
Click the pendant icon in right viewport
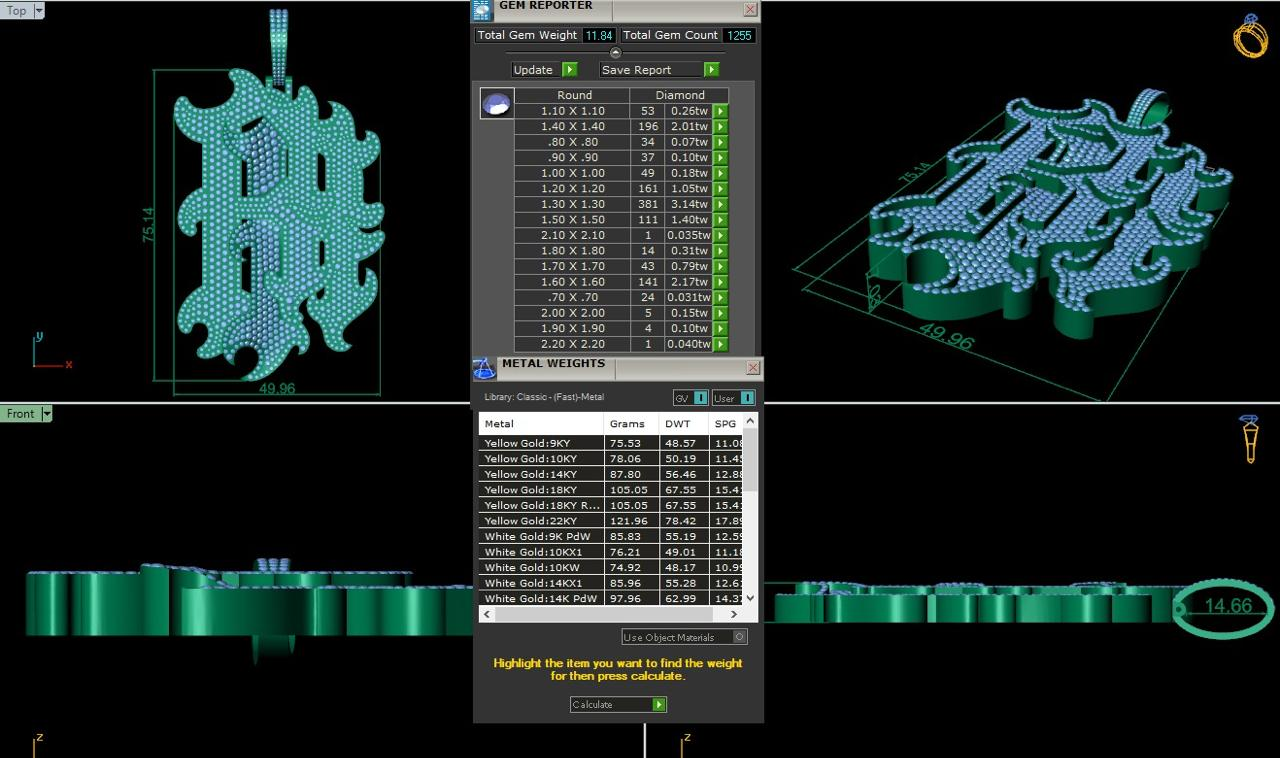point(1250,439)
